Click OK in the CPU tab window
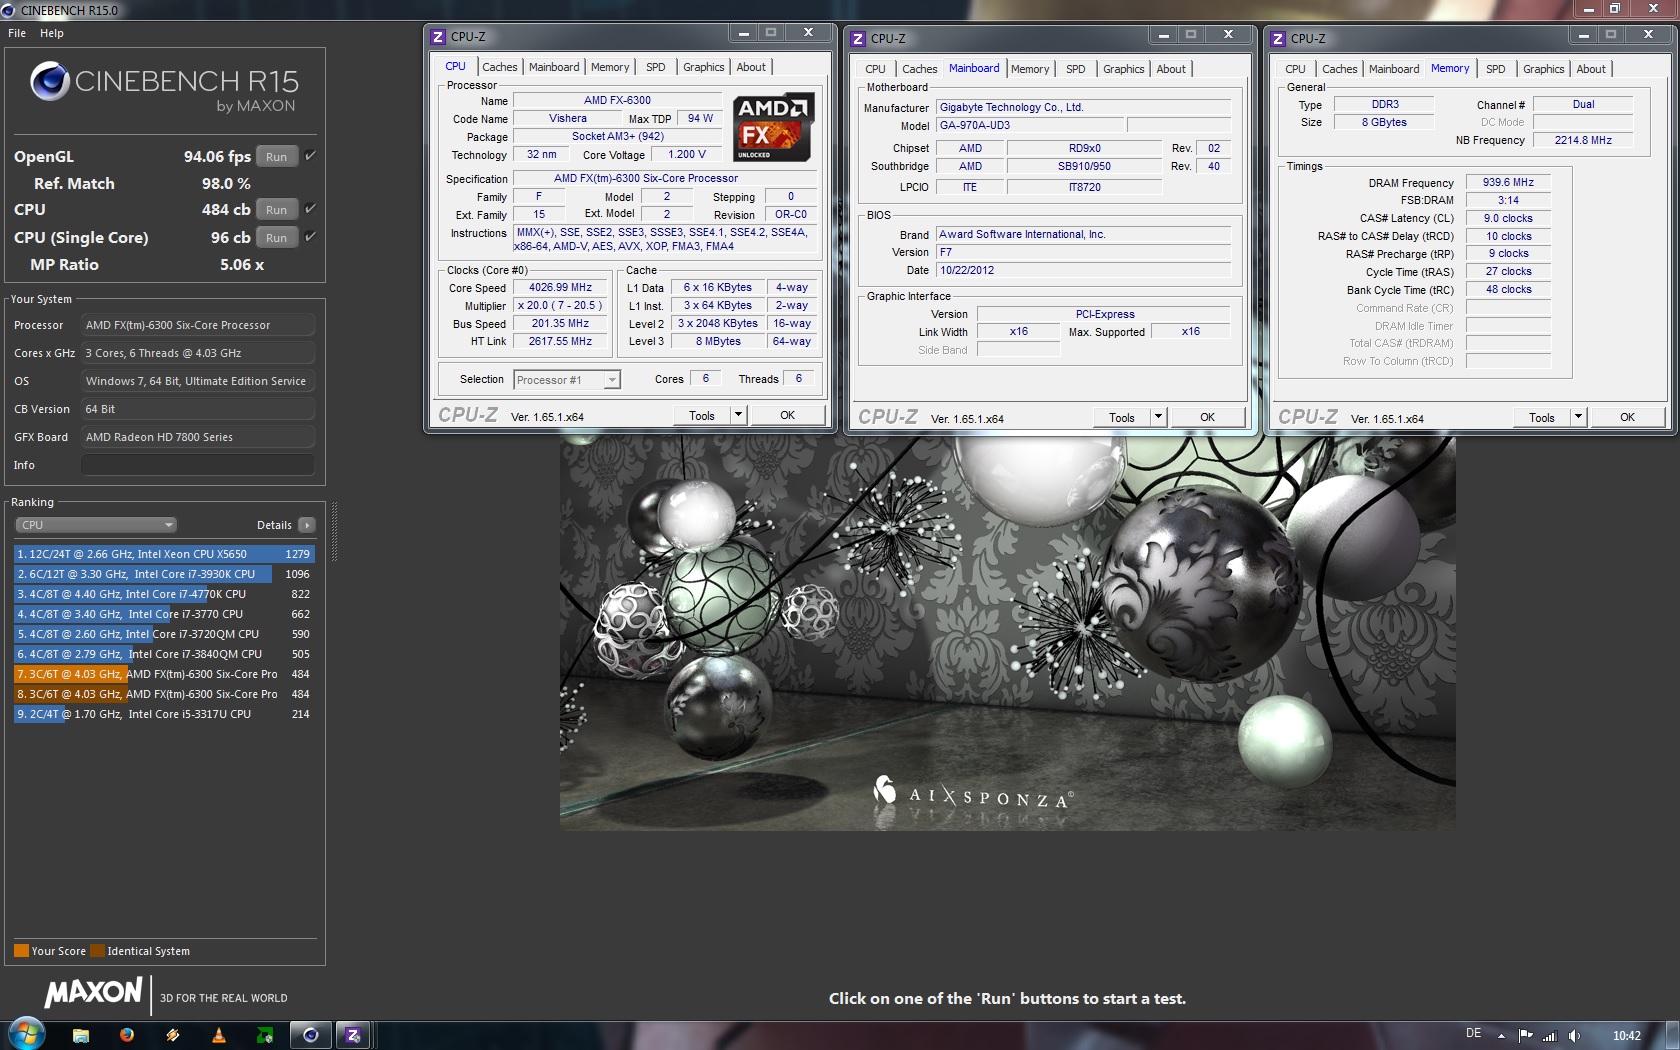1680x1050 pixels. tap(788, 415)
